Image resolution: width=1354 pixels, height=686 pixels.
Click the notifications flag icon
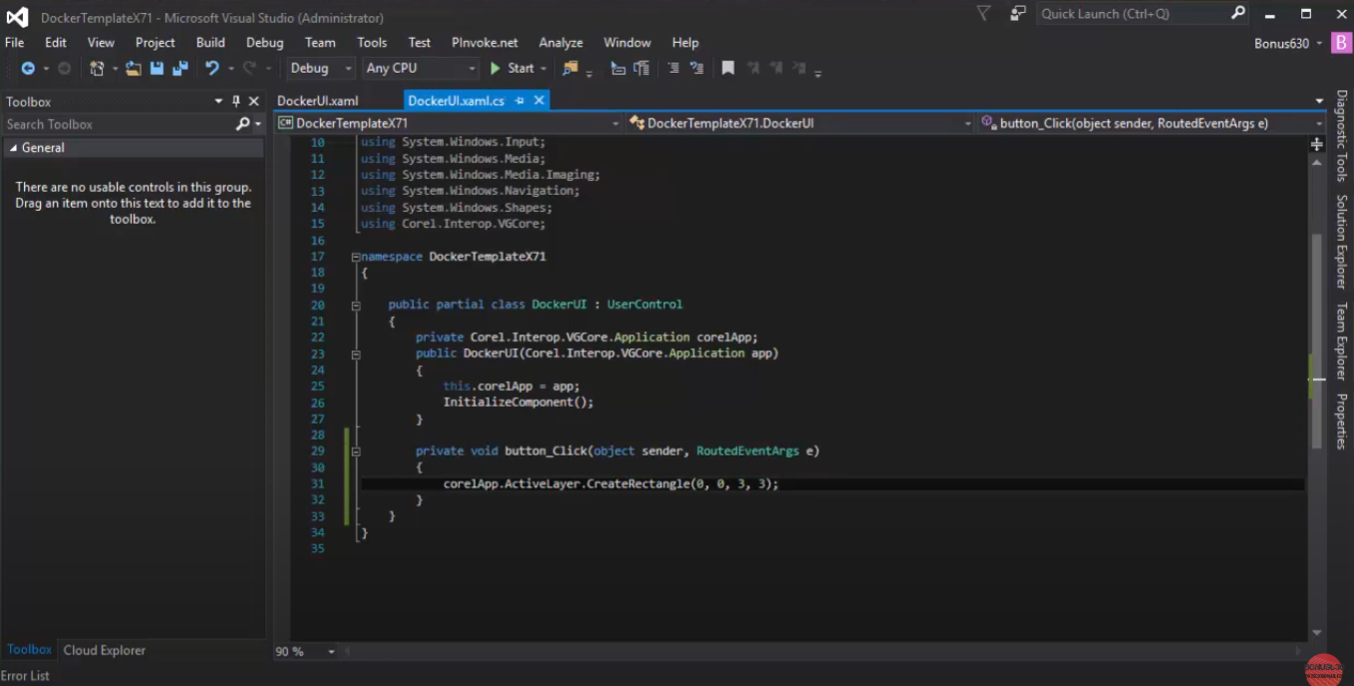tap(983, 14)
